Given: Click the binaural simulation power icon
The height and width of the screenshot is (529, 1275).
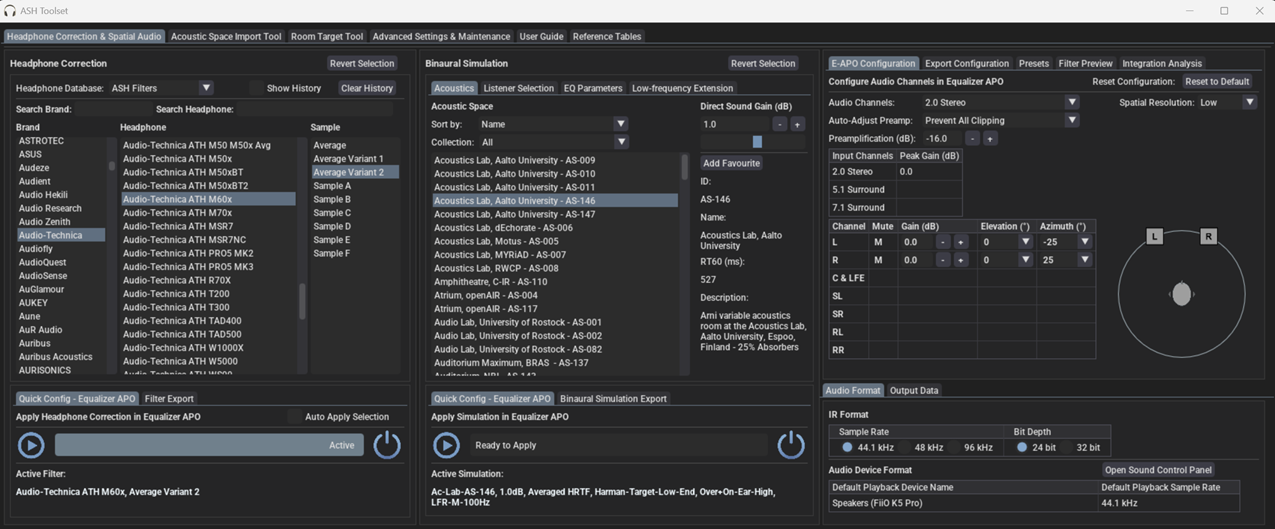Looking at the screenshot, I should [x=791, y=445].
